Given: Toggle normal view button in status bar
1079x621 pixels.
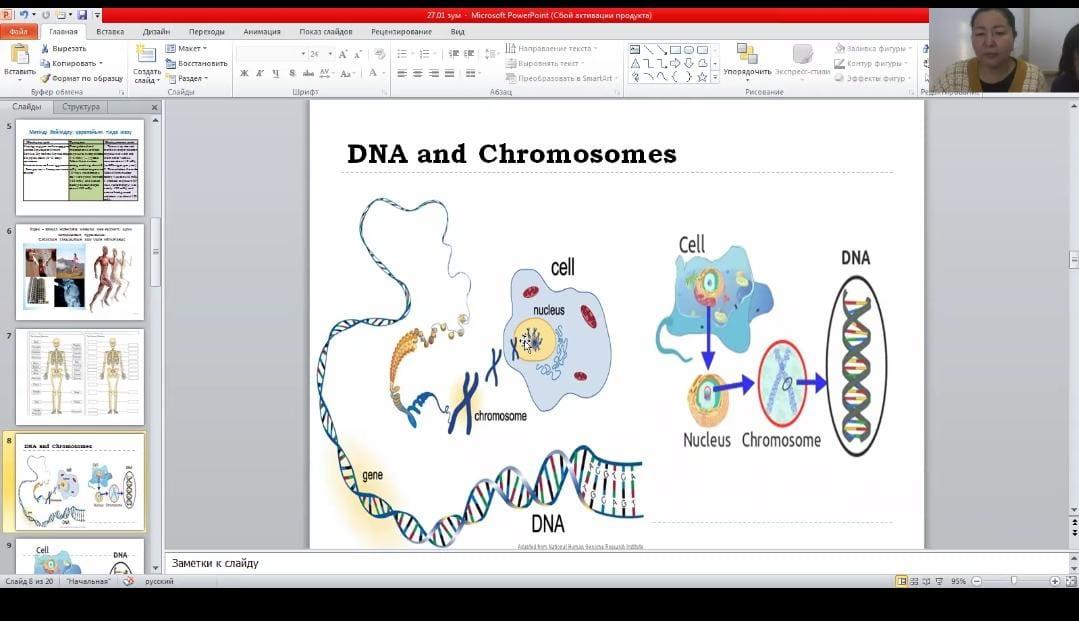Looking at the screenshot, I should click(x=901, y=582).
